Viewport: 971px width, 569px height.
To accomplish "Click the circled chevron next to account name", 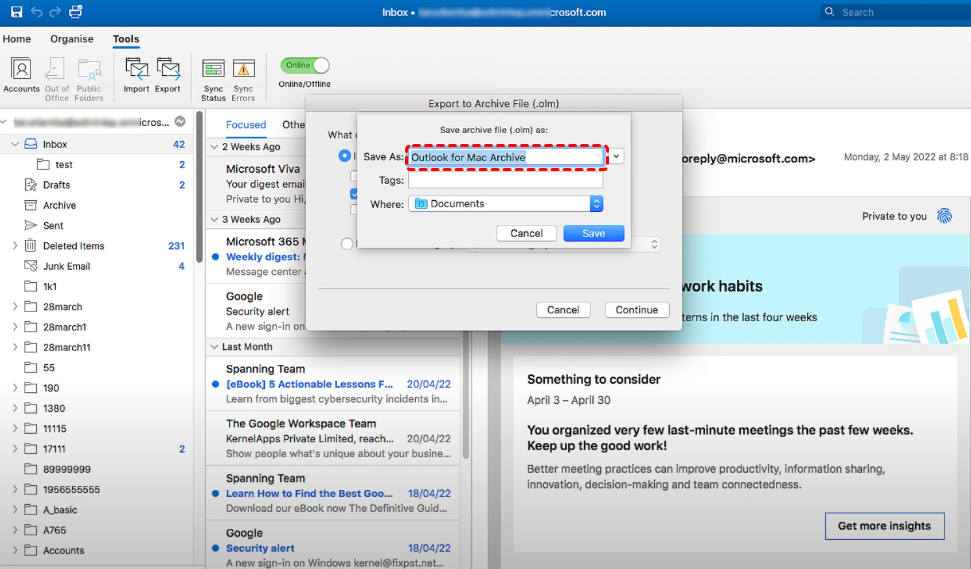I will point(180,121).
